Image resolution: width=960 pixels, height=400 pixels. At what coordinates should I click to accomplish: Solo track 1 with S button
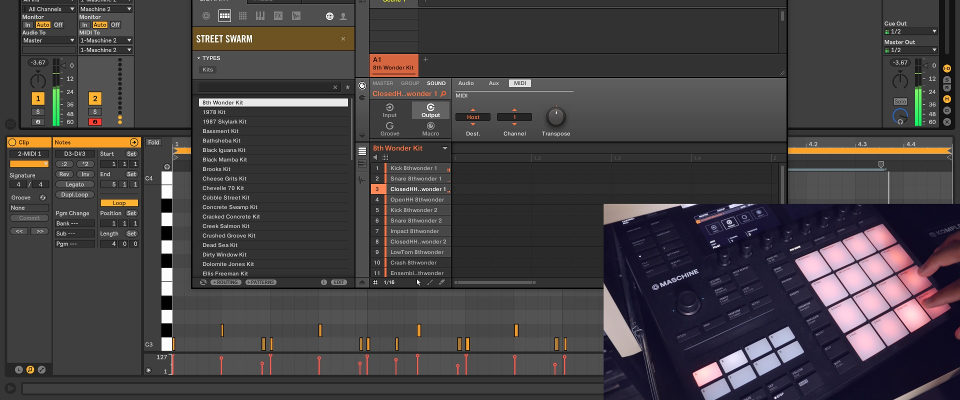(38, 111)
